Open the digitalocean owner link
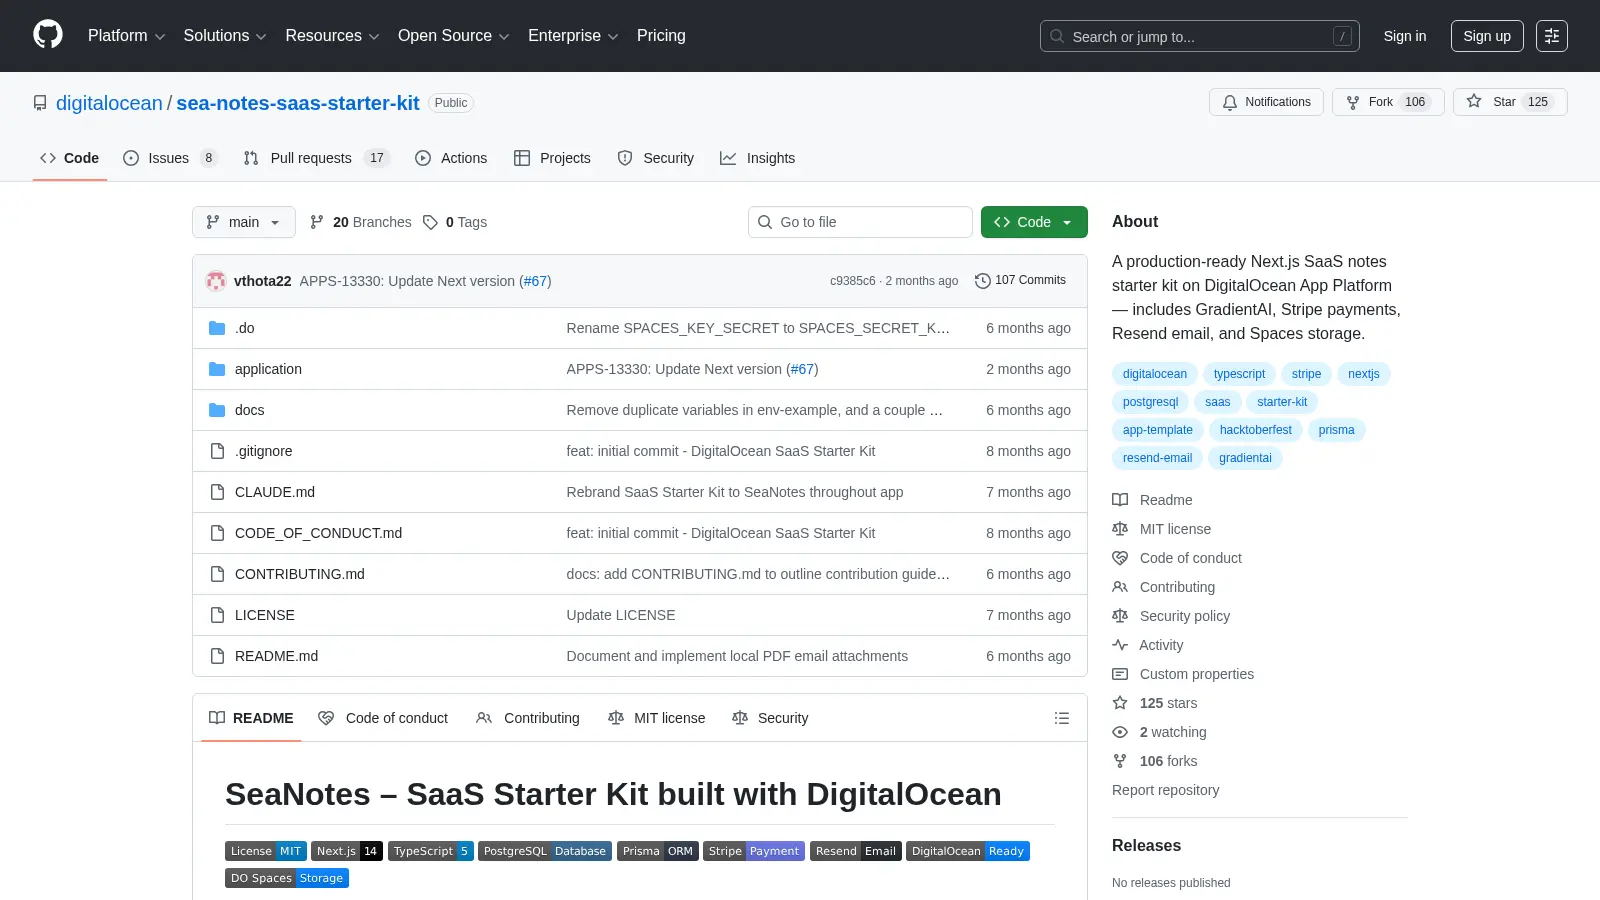 click(109, 103)
